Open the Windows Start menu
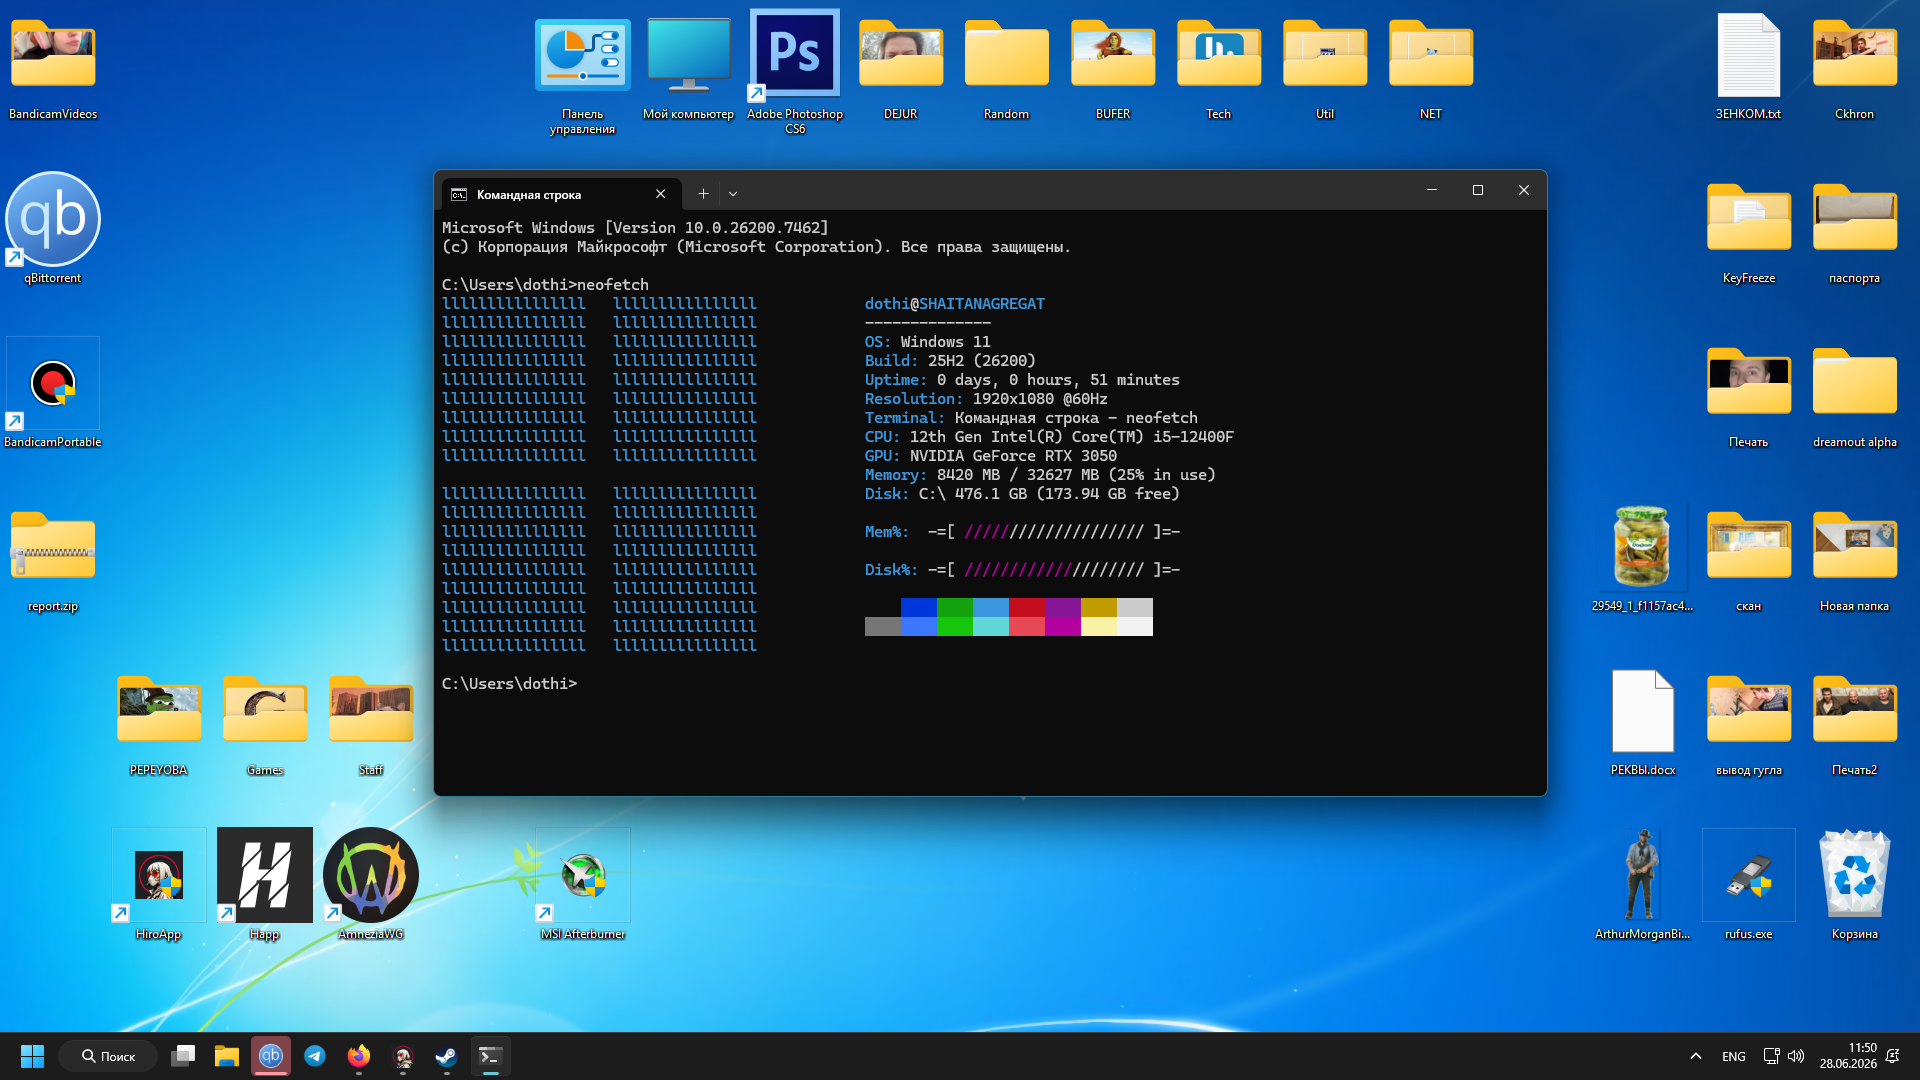 tap(32, 1056)
